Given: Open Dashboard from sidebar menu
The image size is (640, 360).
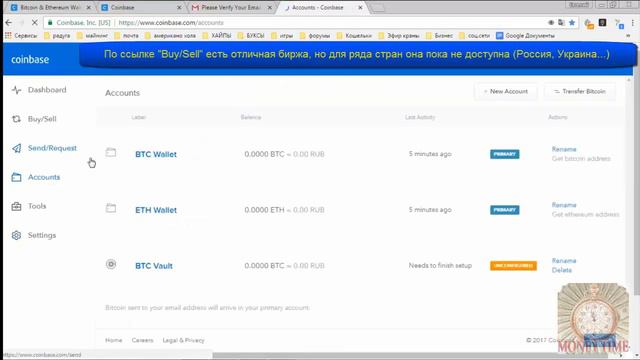Looking at the screenshot, I should [x=47, y=90].
